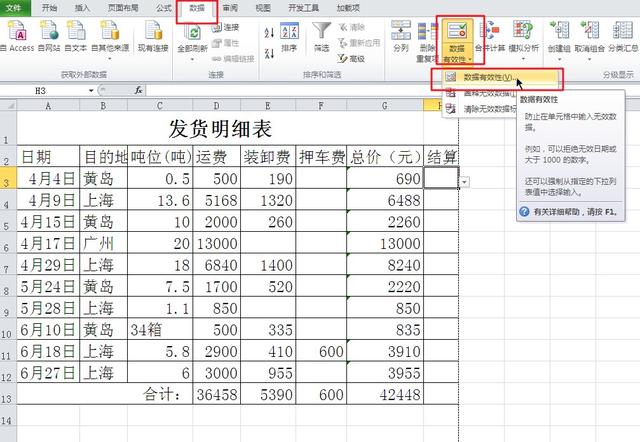Switch to the Review (审阅) tab
This screenshot has height=442, width=640.
pyautogui.click(x=231, y=8)
